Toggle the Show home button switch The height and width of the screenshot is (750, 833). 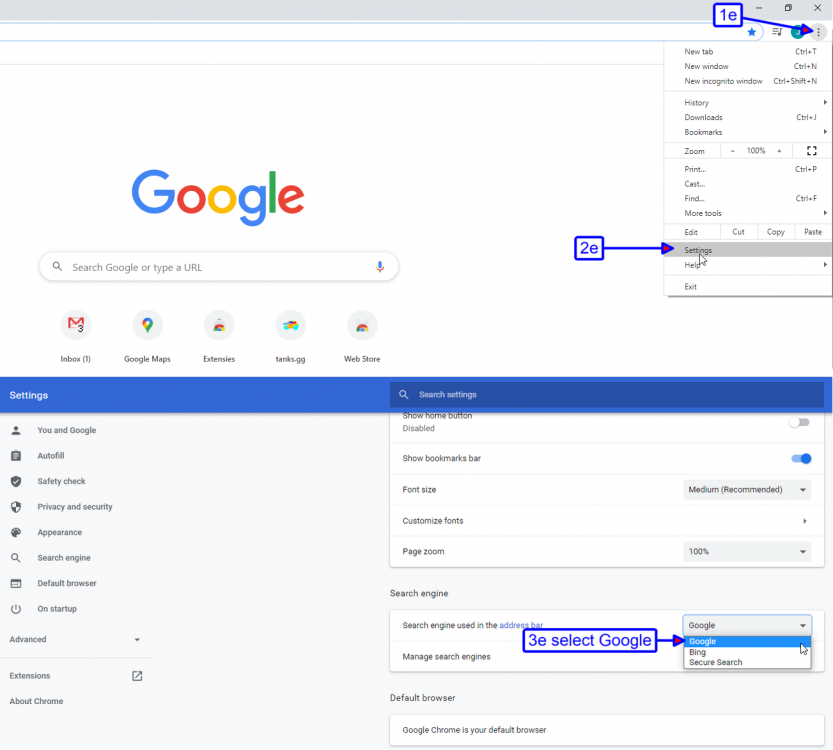point(800,422)
